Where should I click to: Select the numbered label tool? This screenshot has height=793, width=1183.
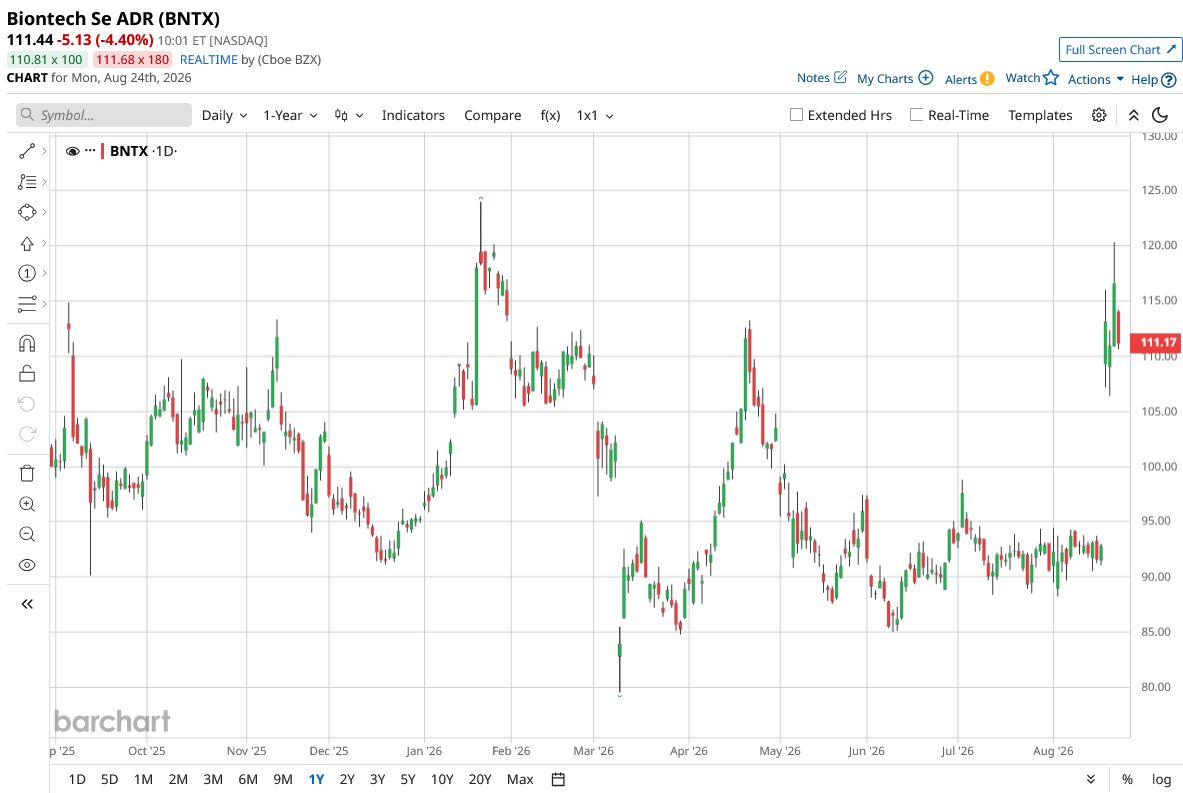(x=26, y=273)
